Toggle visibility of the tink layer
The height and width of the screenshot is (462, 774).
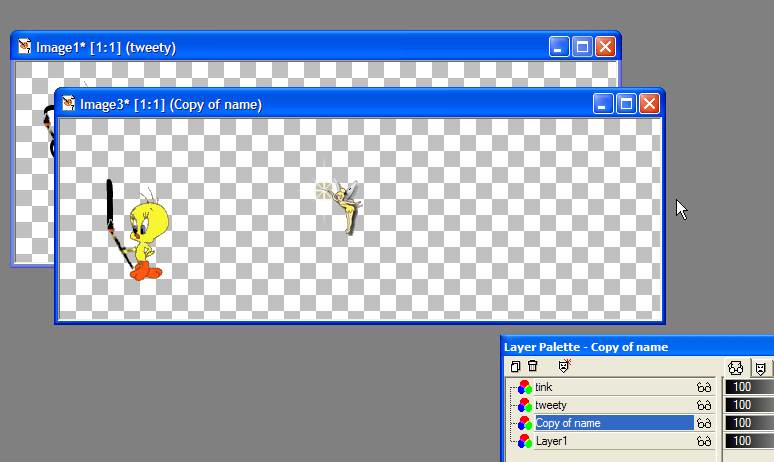pos(704,387)
